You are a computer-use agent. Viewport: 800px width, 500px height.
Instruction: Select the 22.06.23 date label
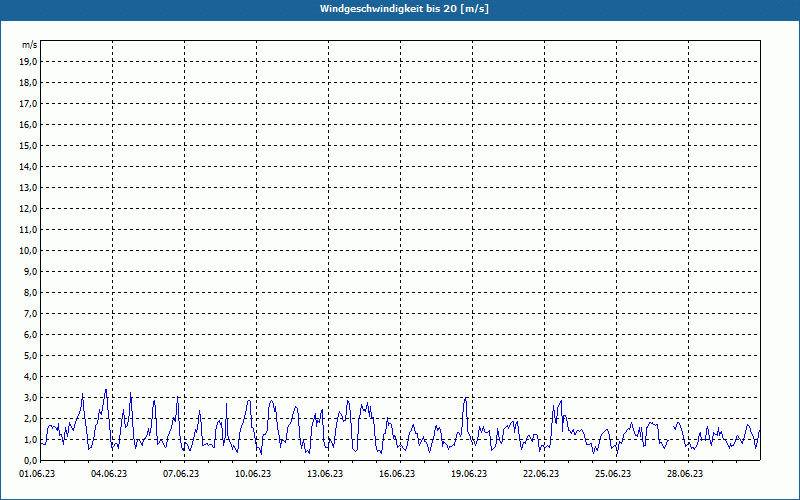coord(540,474)
